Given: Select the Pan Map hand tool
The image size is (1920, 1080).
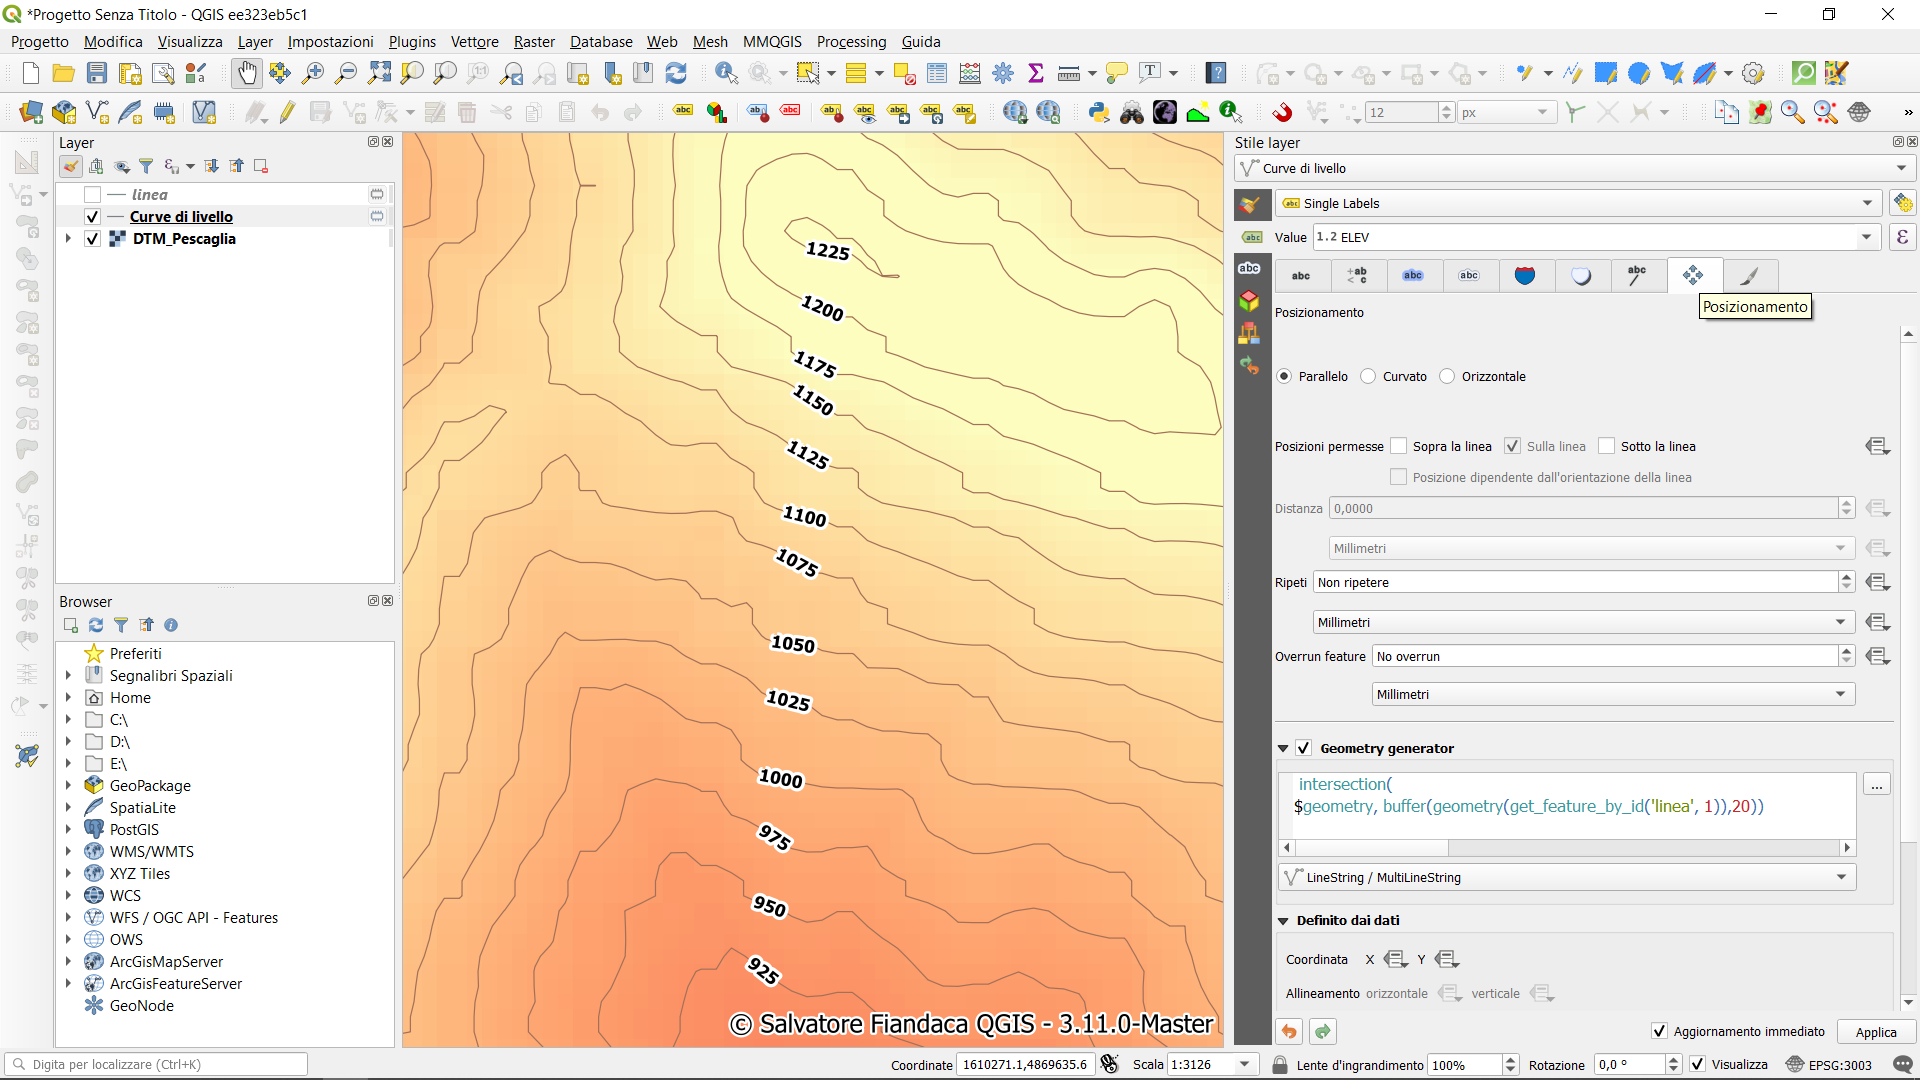Looking at the screenshot, I should pos(246,73).
